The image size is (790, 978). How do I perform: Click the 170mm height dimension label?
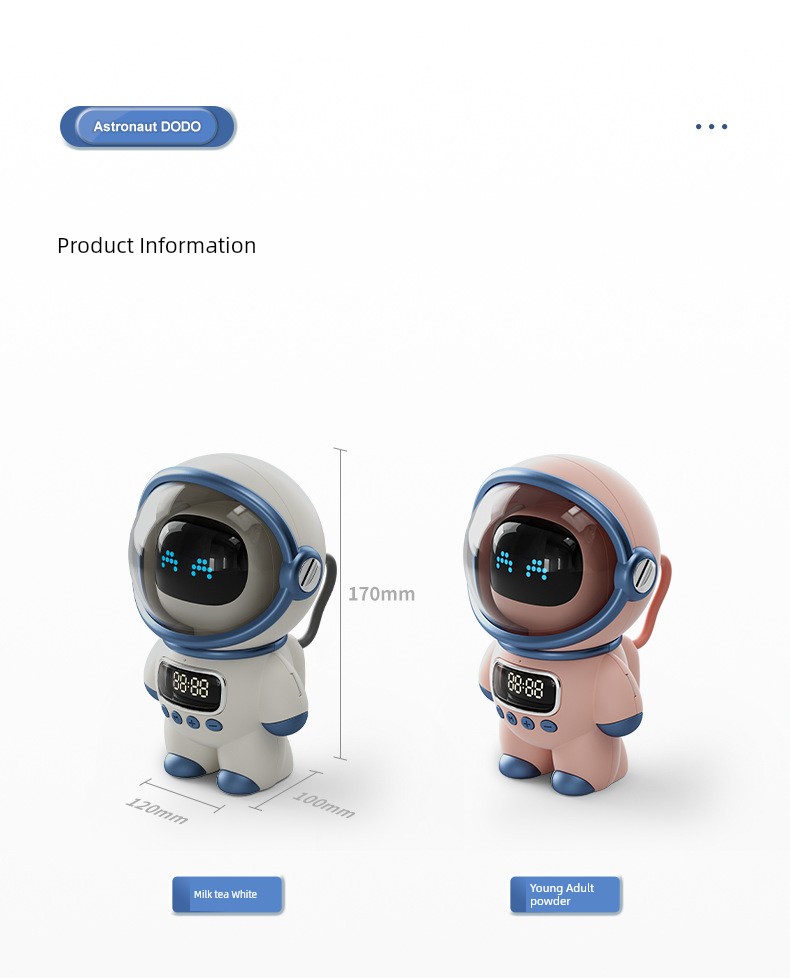click(382, 594)
